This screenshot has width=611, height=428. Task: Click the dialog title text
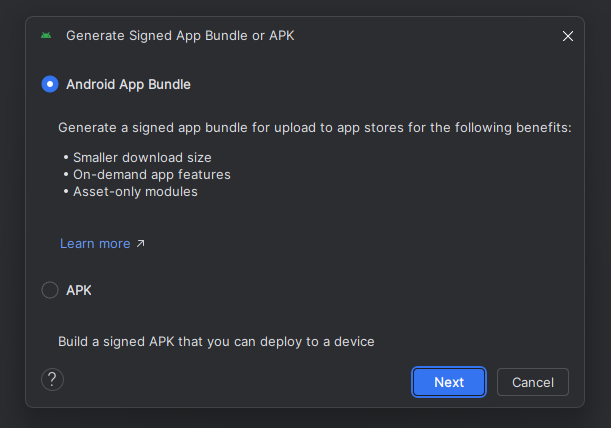pyautogui.click(x=180, y=35)
